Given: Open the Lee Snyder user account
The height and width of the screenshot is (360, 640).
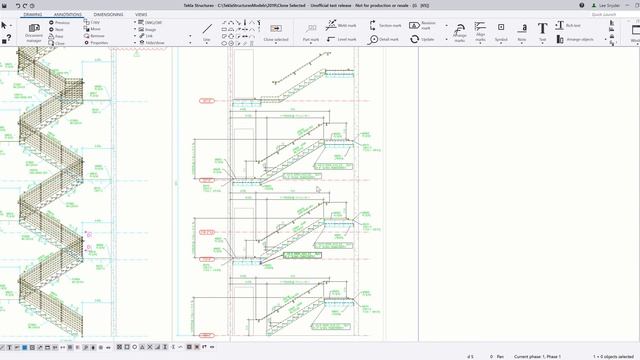Looking at the screenshot, I should tap(606, 5).
